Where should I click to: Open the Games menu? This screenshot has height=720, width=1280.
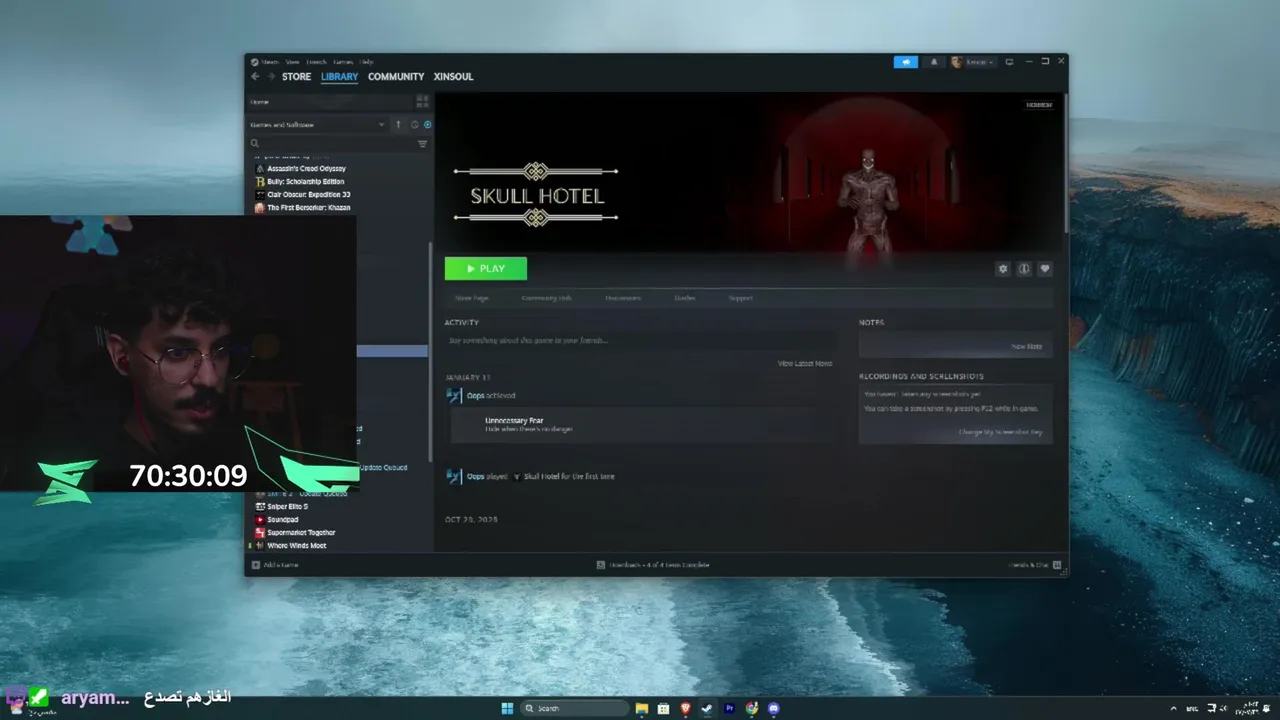pos(344,62)
